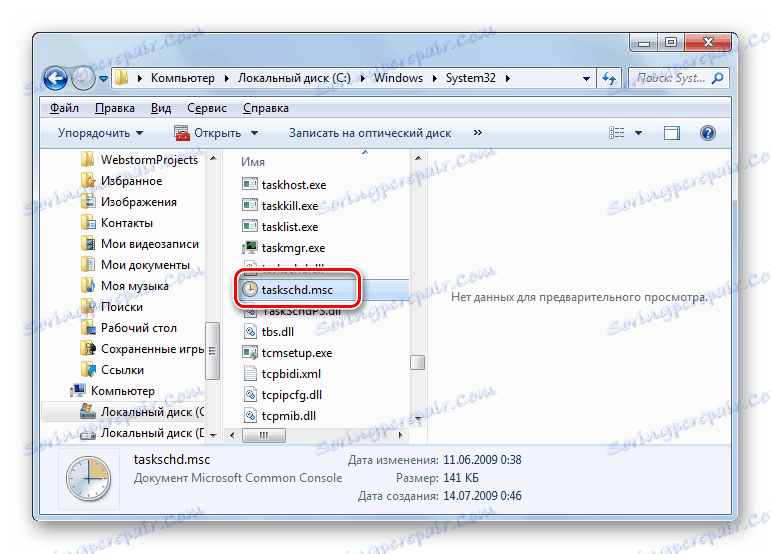Viewport: 771px width, 554px height.
Task: Expand the arrow after System32 breadcrumb
Action: (507, 78)
